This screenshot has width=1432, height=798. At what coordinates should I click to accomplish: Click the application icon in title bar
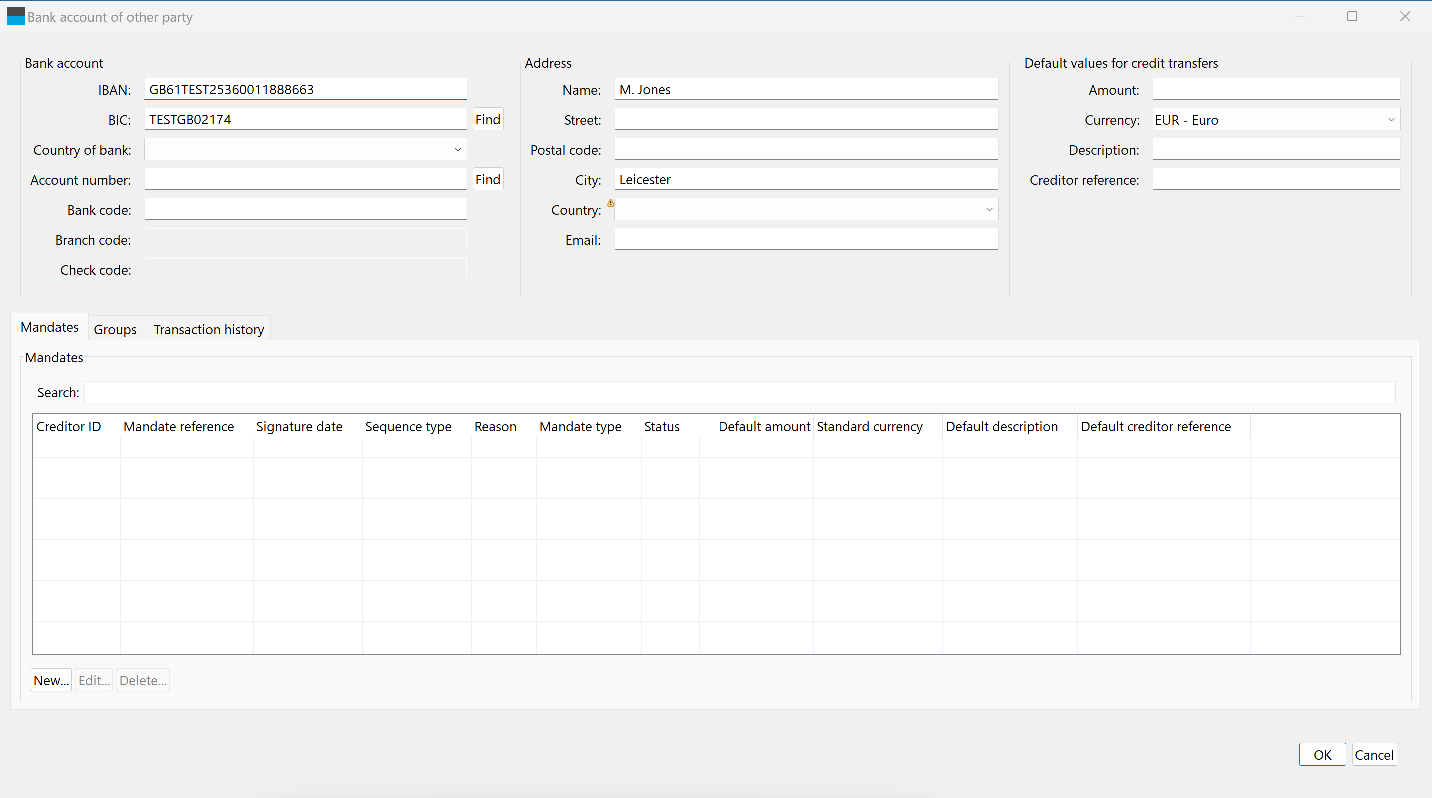pyautogui.click(x=16, y=17)
